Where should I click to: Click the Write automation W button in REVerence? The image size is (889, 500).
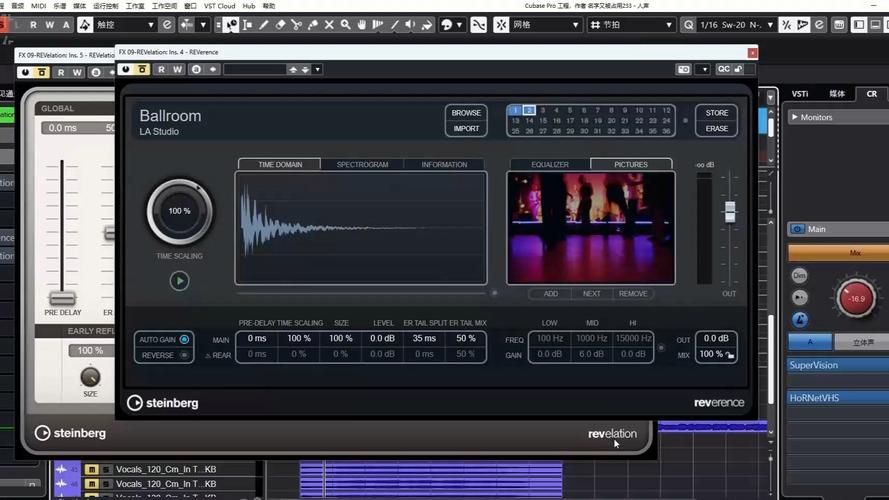point(178,69)
